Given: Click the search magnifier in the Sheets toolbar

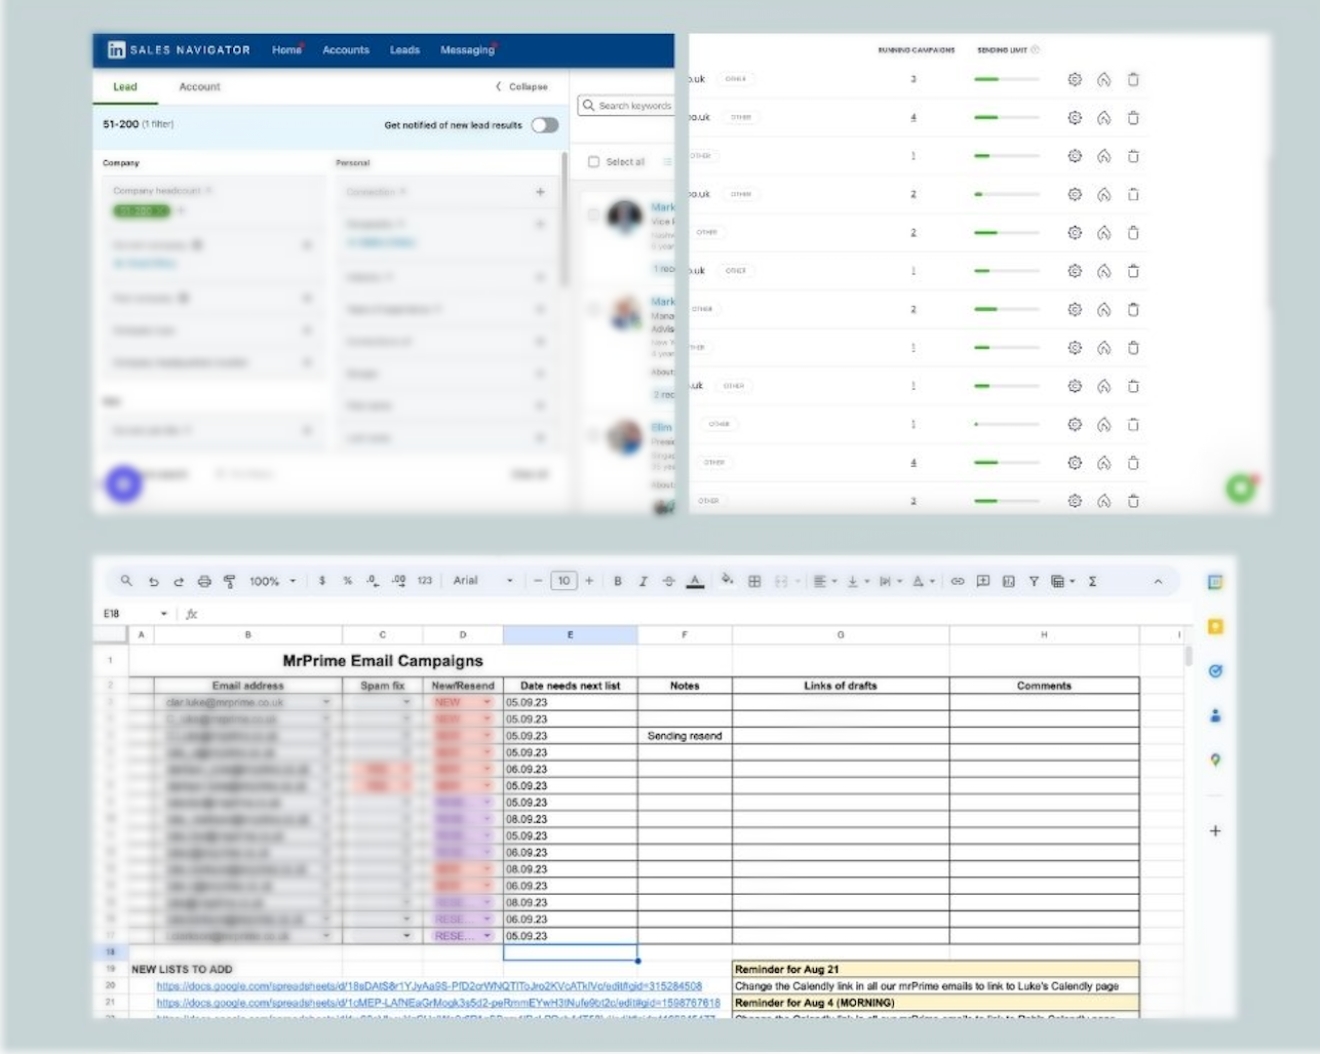Looking at the screenshot, I should tap(126, 580).
